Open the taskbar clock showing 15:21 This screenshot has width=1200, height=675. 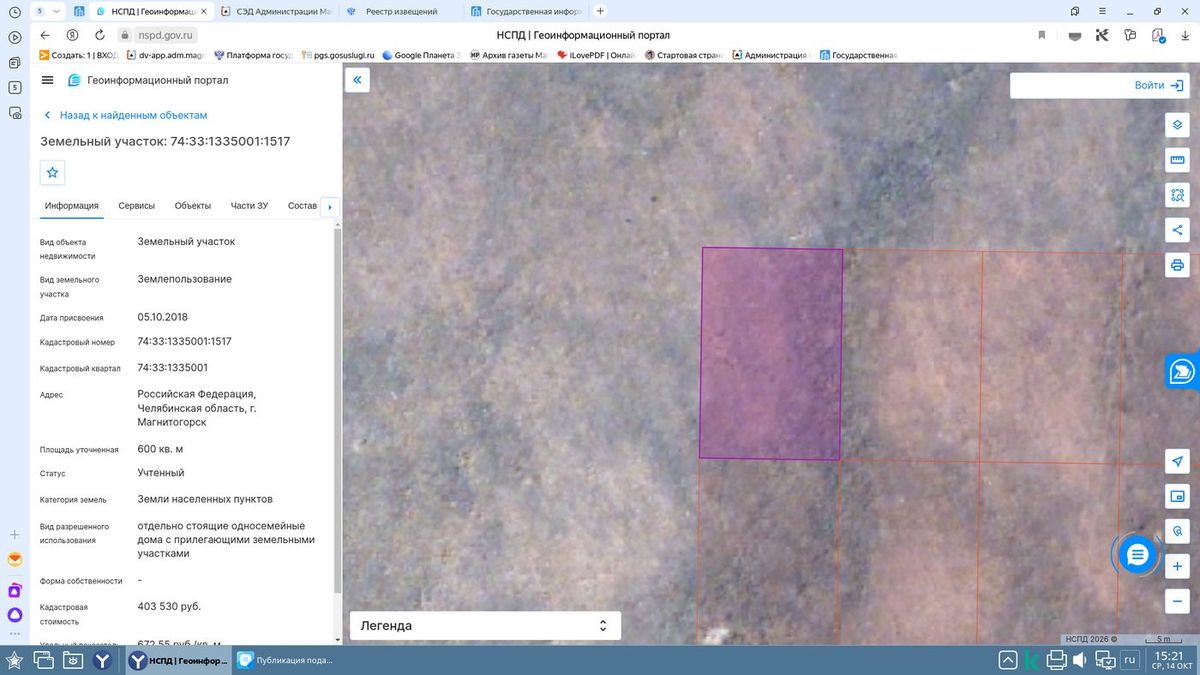[x=1171, y=660]
